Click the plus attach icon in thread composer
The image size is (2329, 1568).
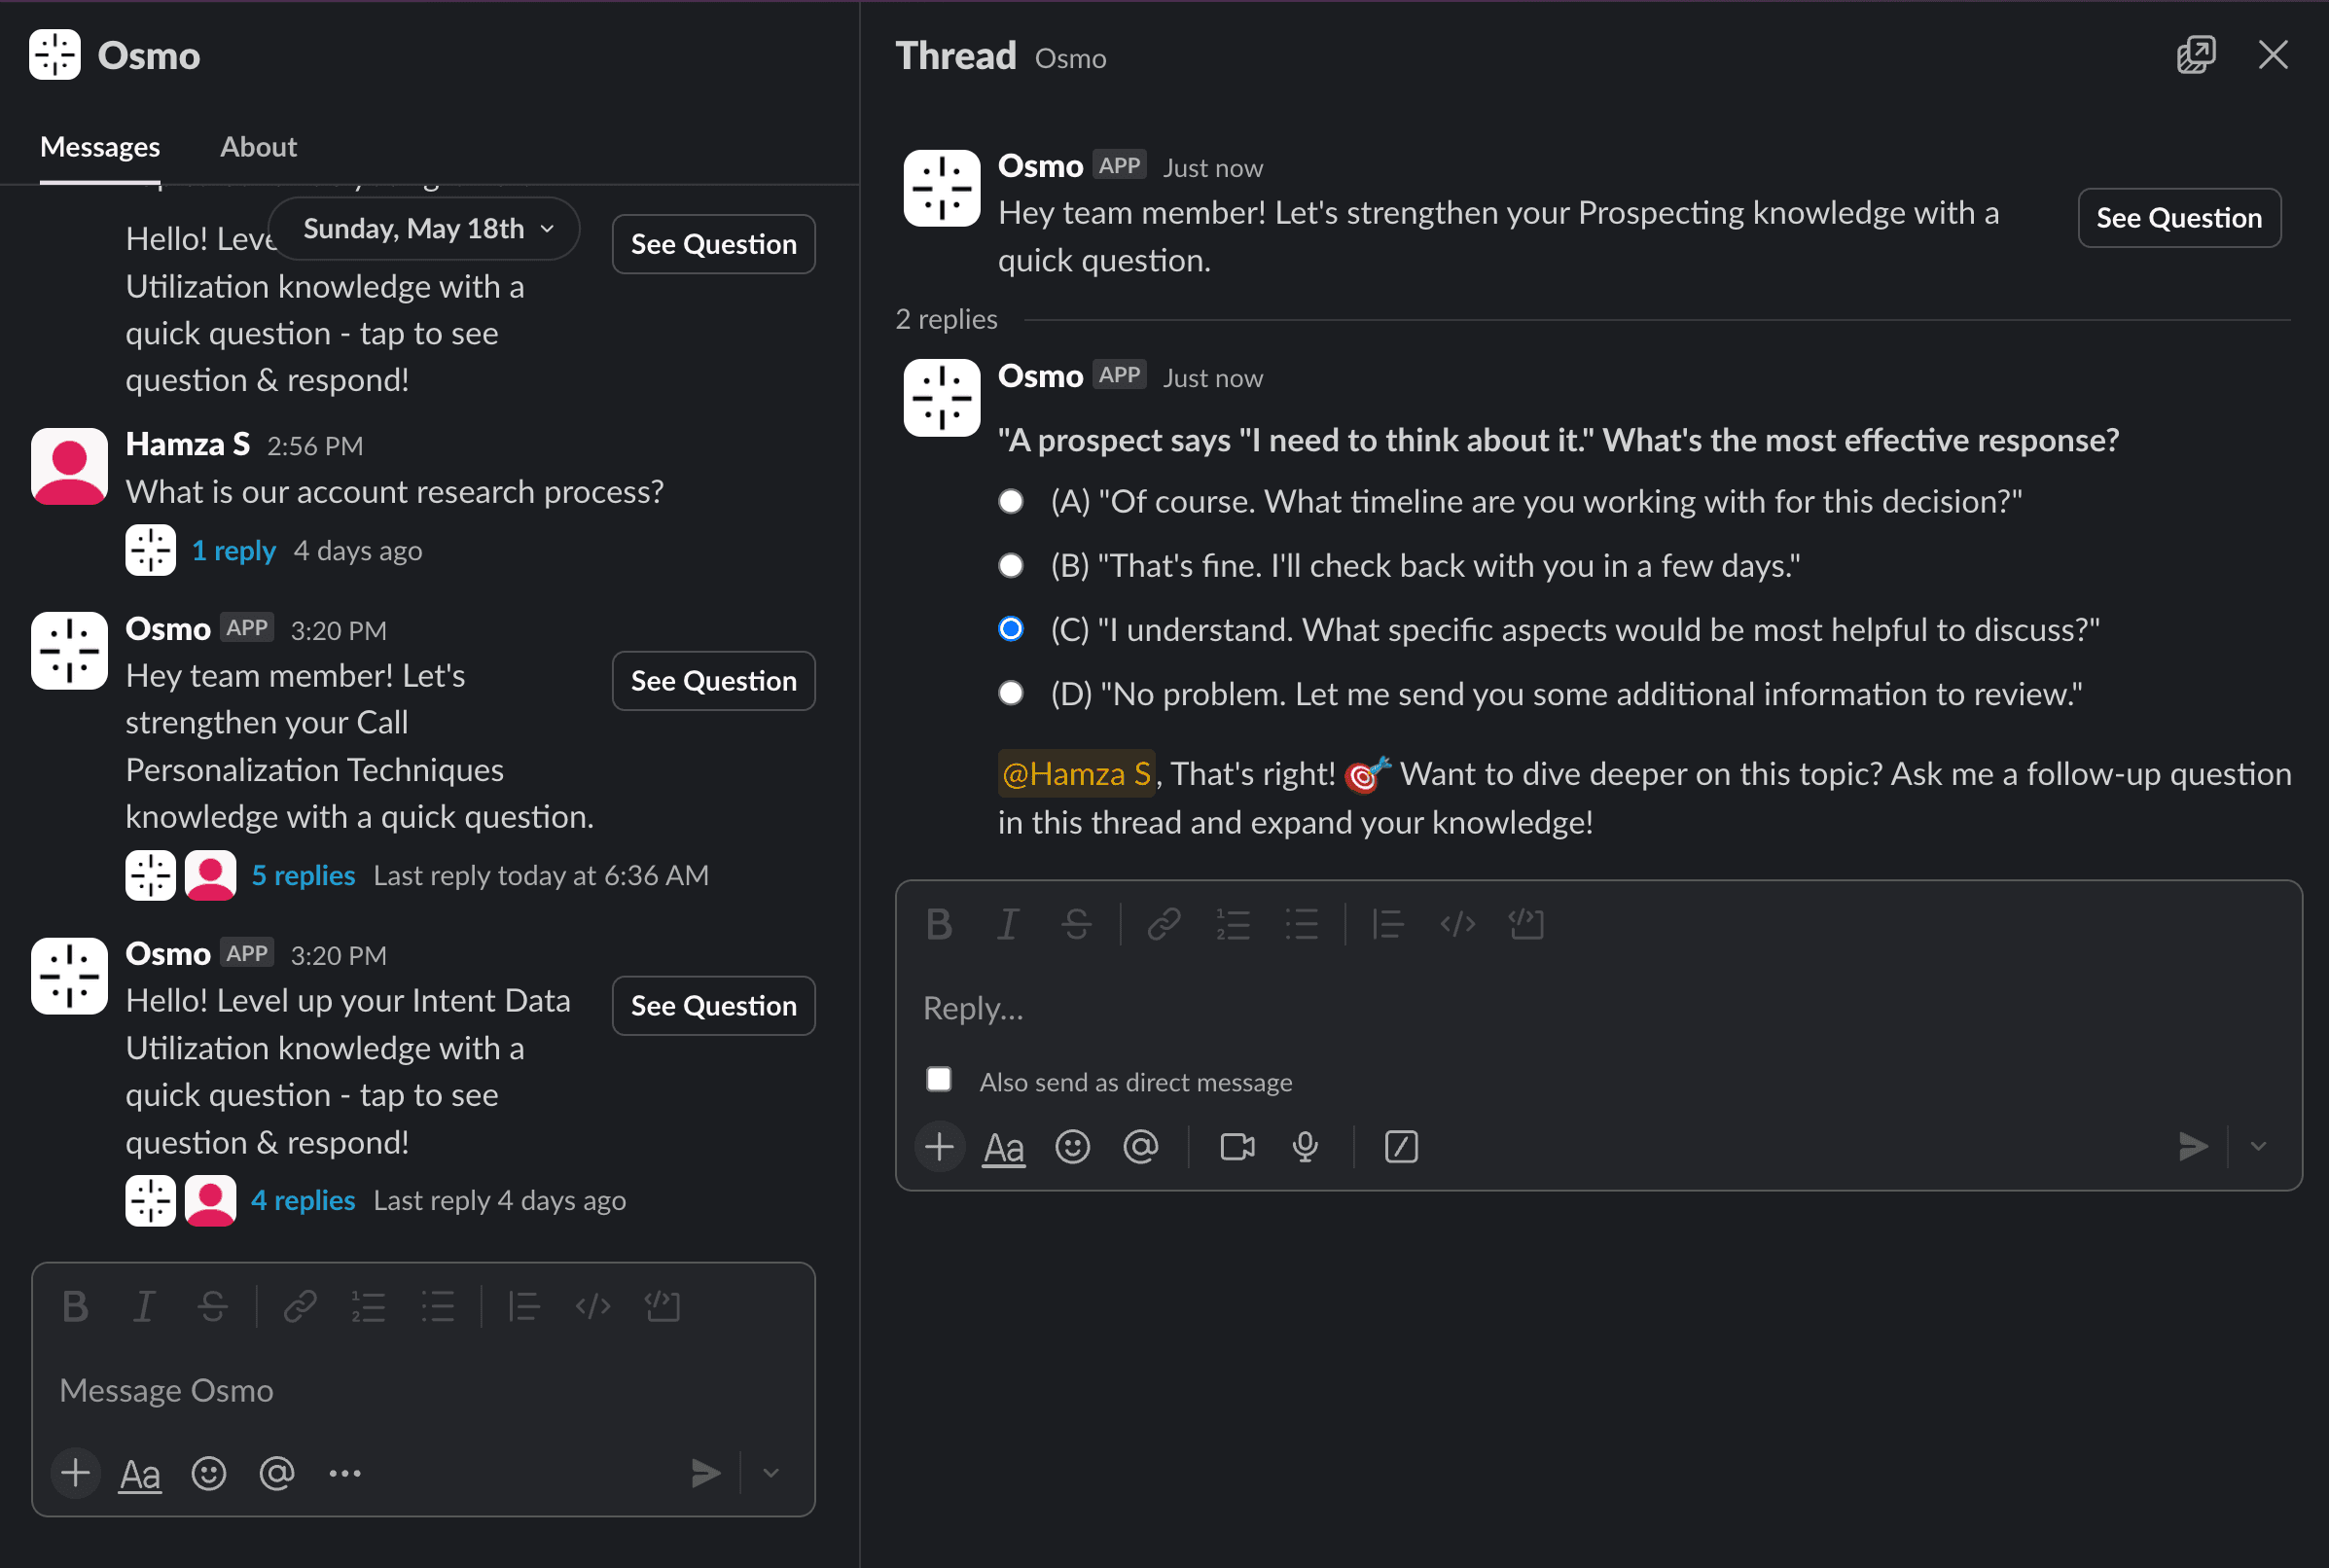tap(939, 1146)
